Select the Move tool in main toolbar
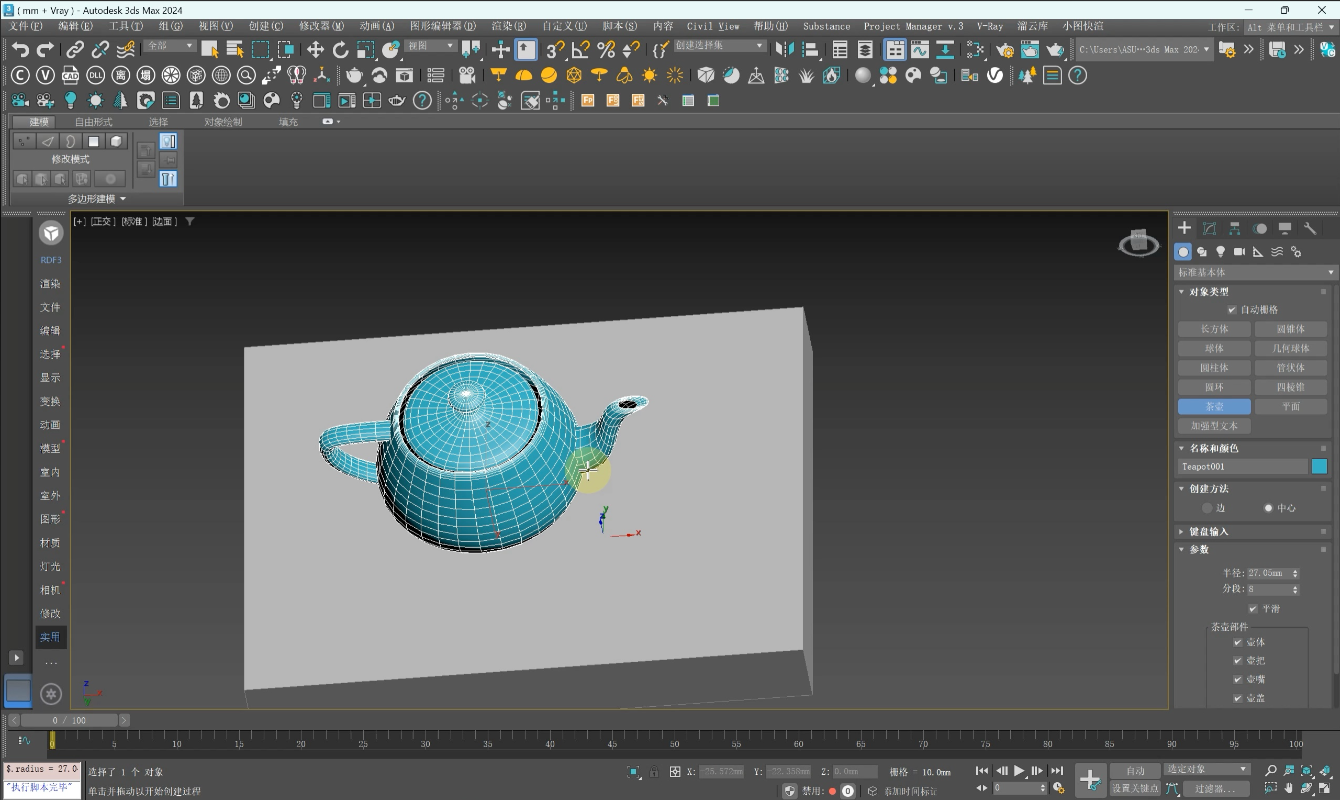This screenshot has height=800, width=1340. click(315, 49)
